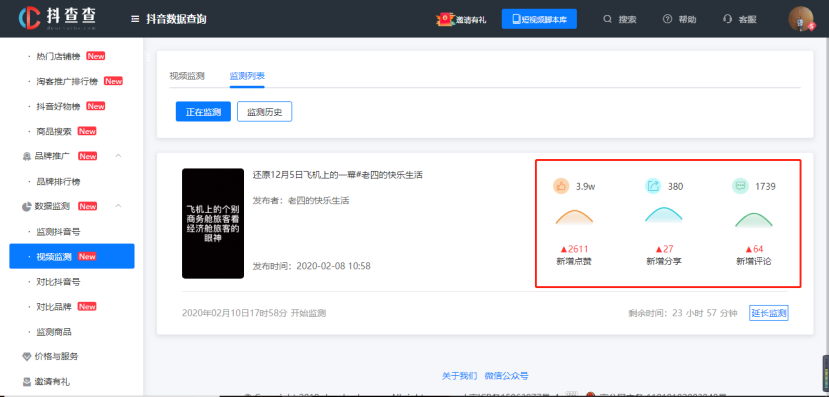
Task: Click the 邀请有礼 sidebar icon
Action: pyautogui.click(x=27, y=382)
